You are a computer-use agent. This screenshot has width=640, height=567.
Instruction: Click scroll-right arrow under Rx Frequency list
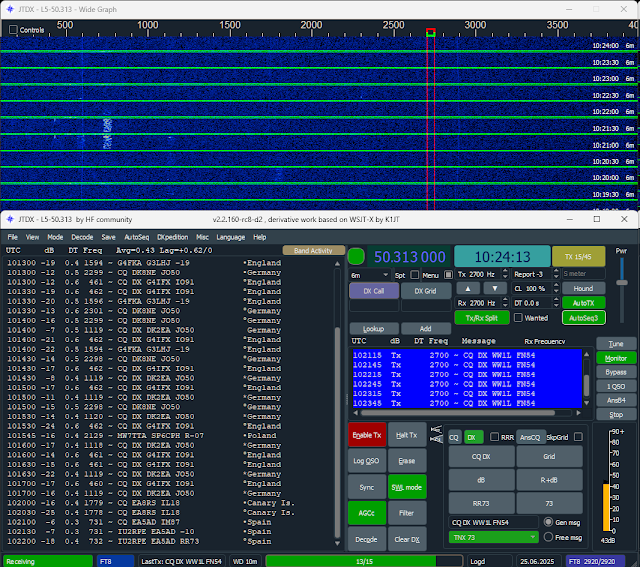click(578, 413)
